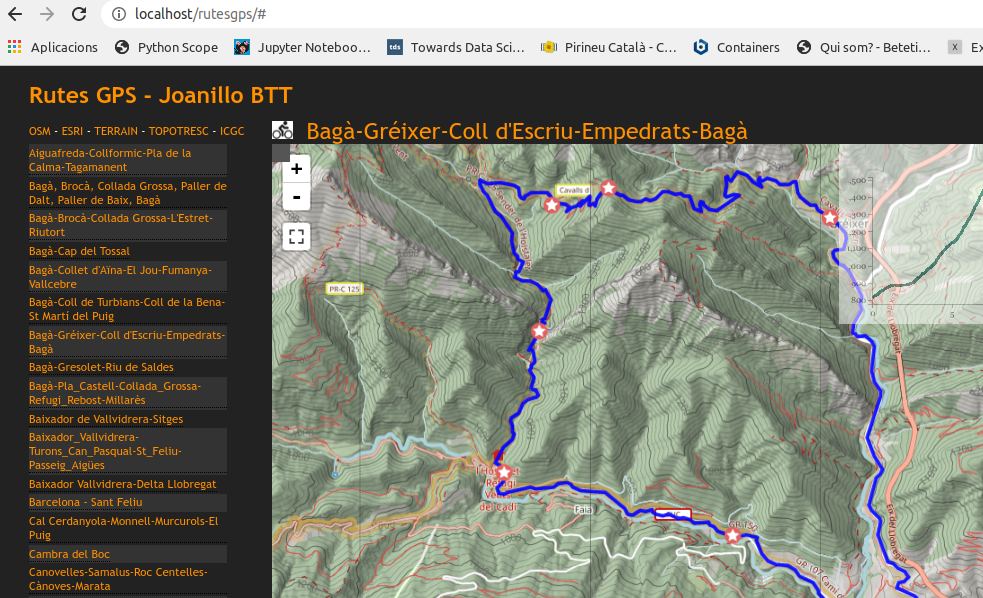This screenshot has height=598, width=983.
Task: Toggle fullscreen map view
Action: [x=296, y=237]
